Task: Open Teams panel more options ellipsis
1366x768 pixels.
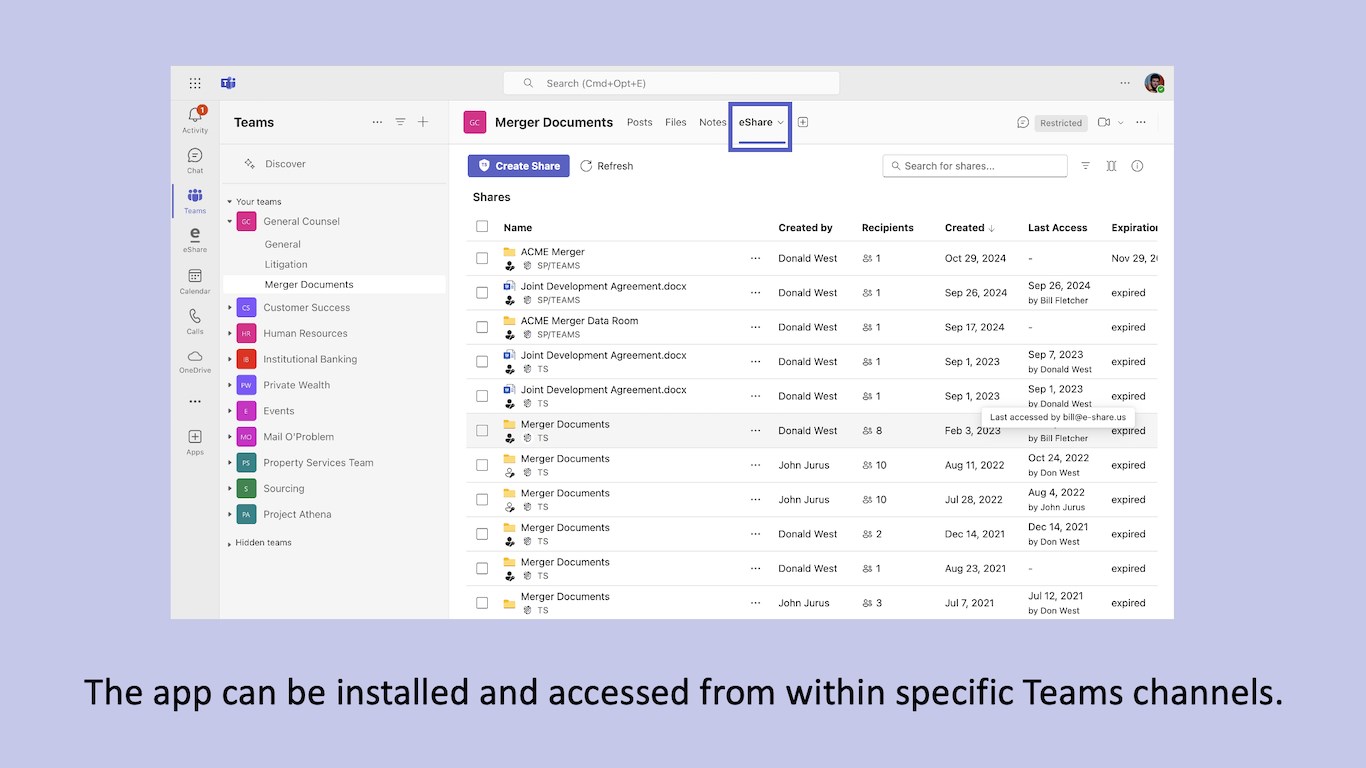Action: click(377, 122)
